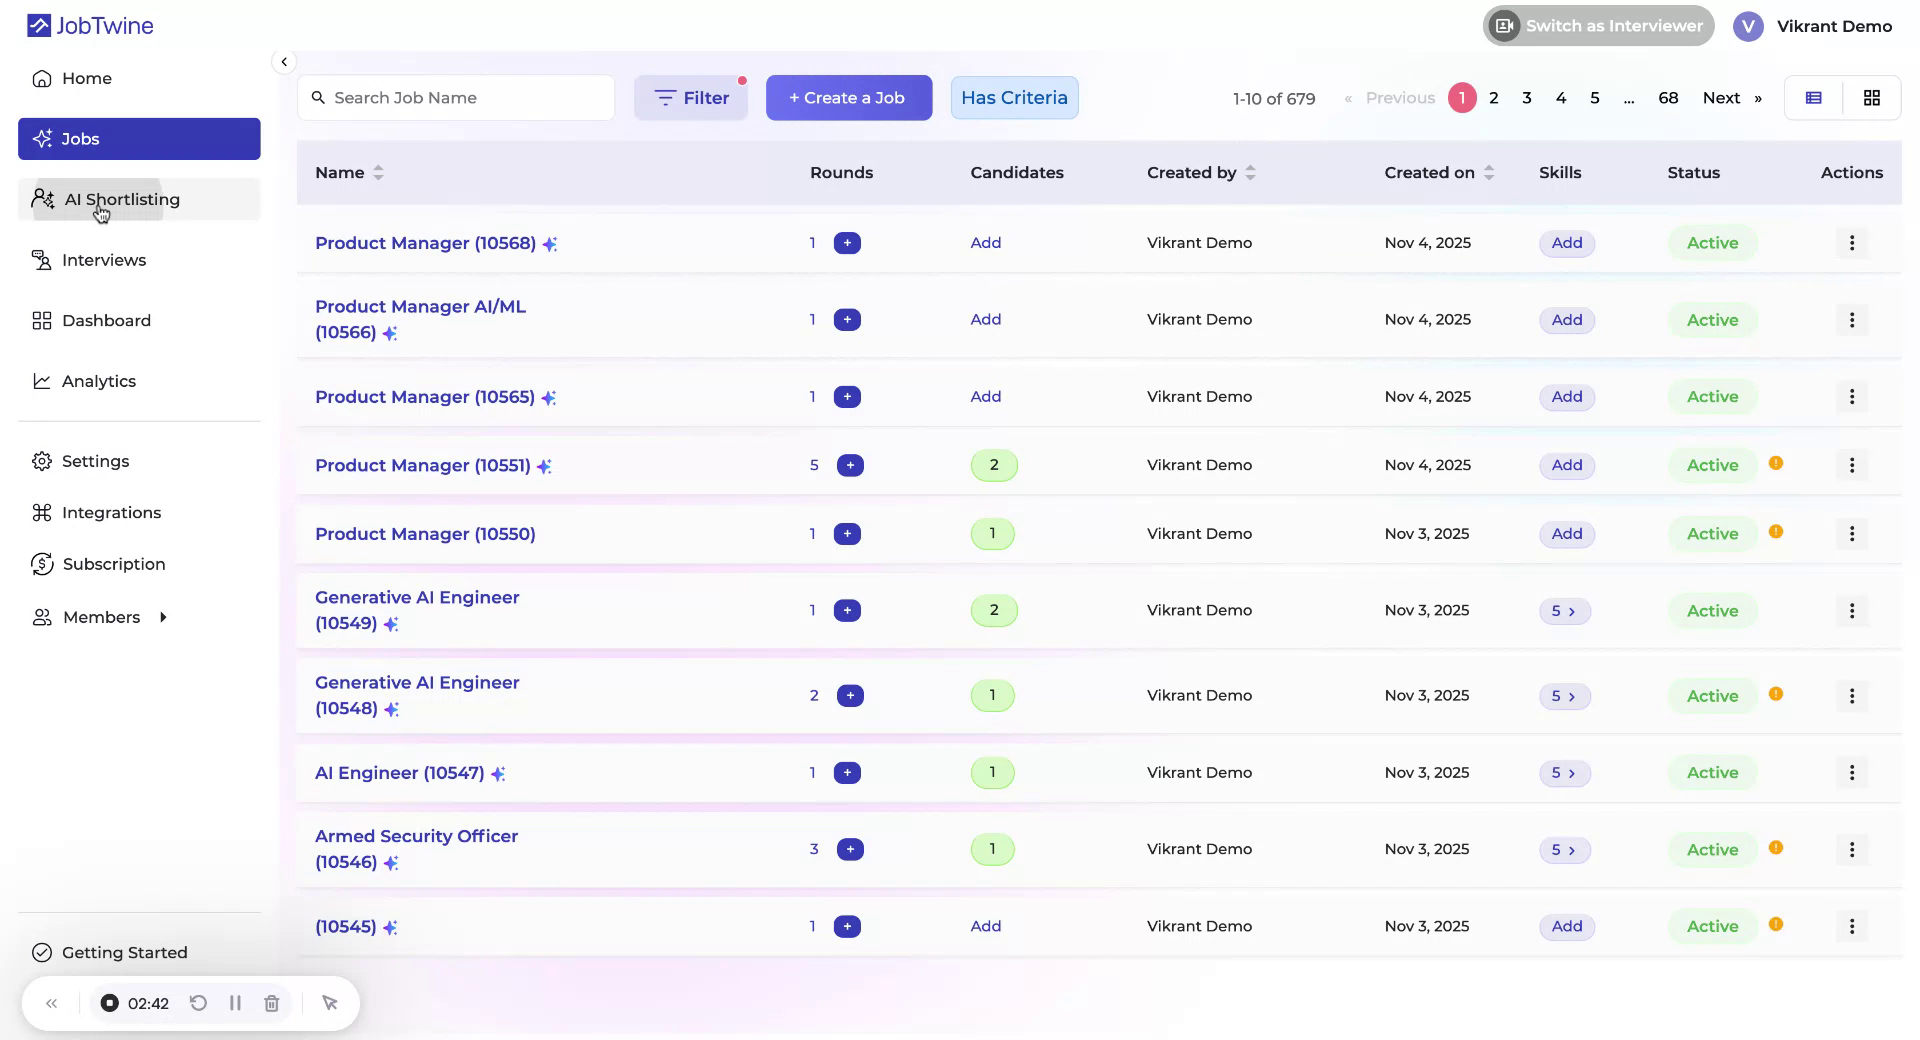1920x1040 pixels.
Task: Jump to page 68 of jobs
Action: [1667, 97]
